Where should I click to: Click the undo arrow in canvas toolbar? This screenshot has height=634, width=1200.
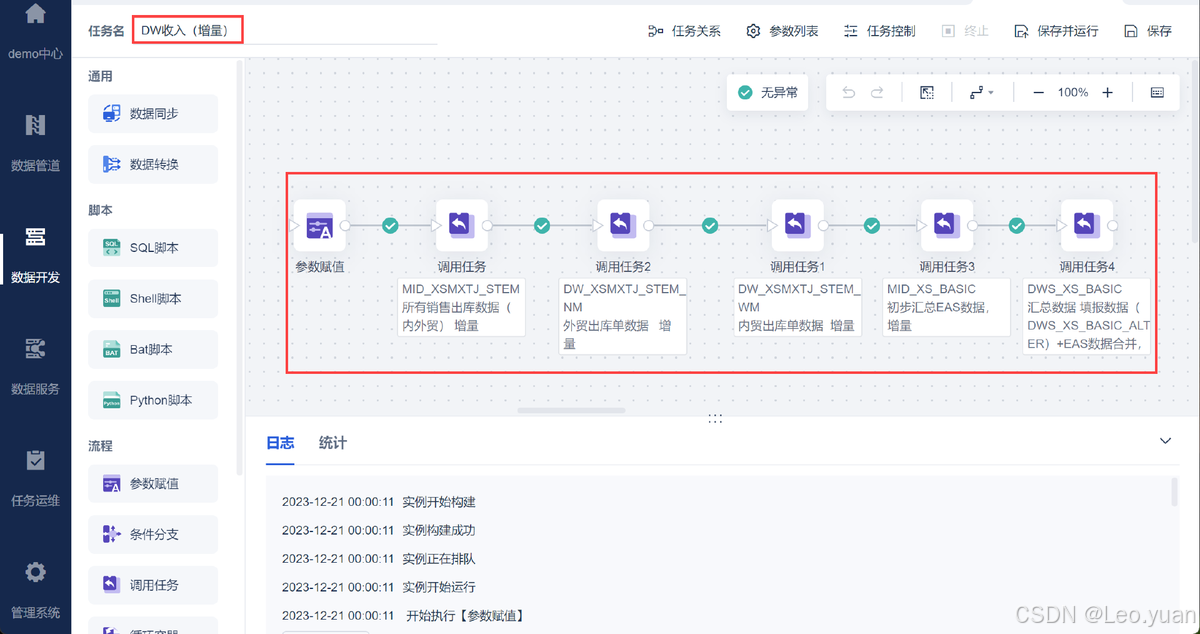[849, 92]
